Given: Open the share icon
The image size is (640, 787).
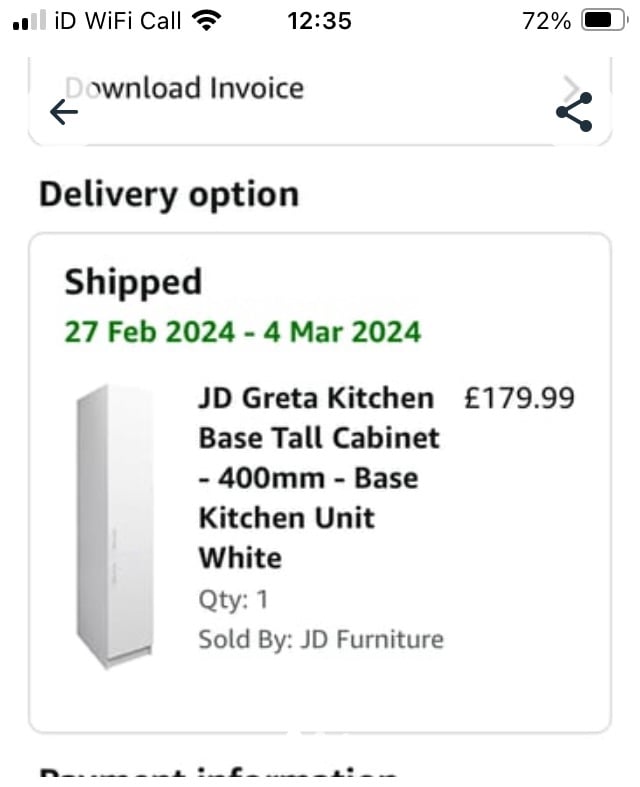Looking at the screenshot, I should [x=574, y=112].
